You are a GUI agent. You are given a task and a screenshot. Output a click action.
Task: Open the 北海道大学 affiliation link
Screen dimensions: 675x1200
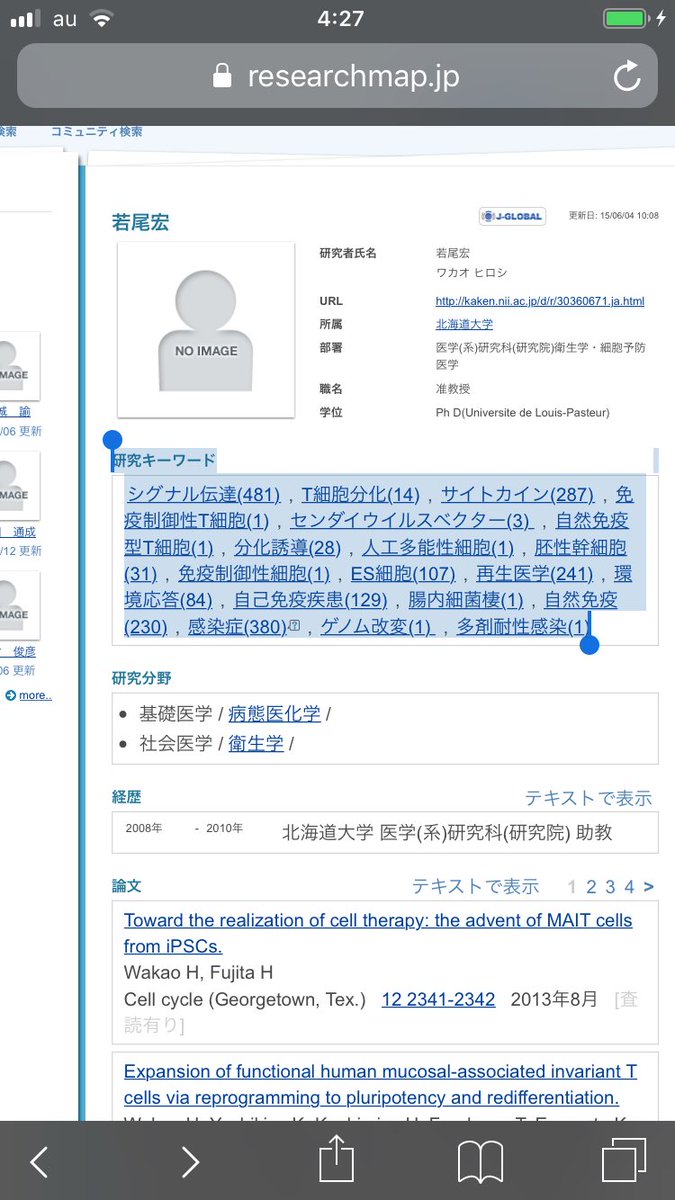coord(464,324)
